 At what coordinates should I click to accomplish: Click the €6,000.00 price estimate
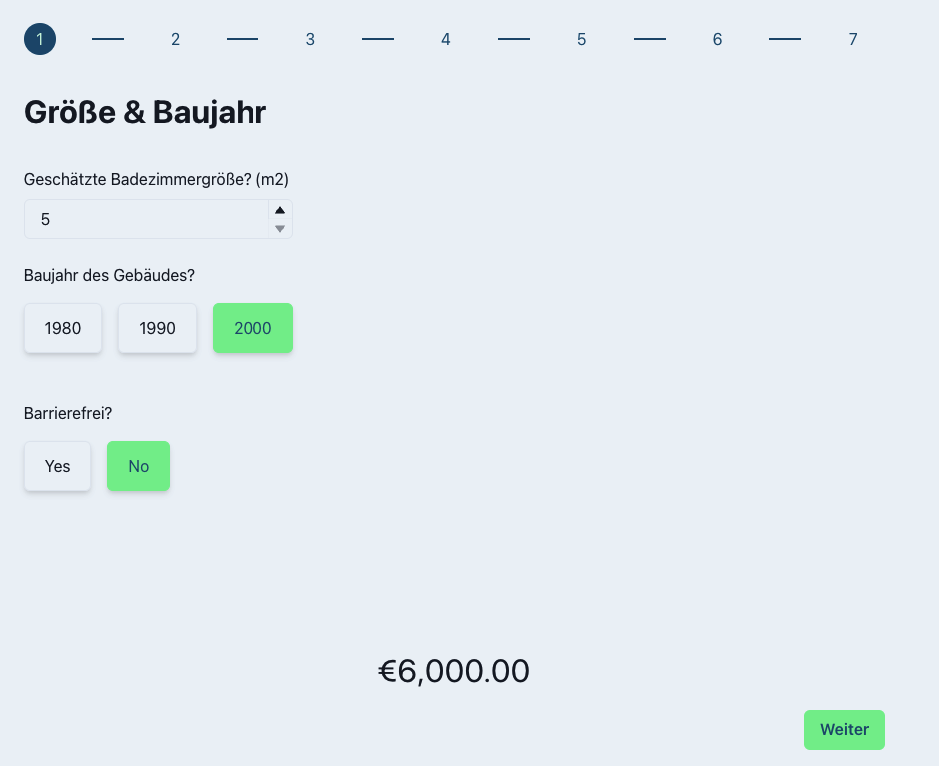click(454, 671)
